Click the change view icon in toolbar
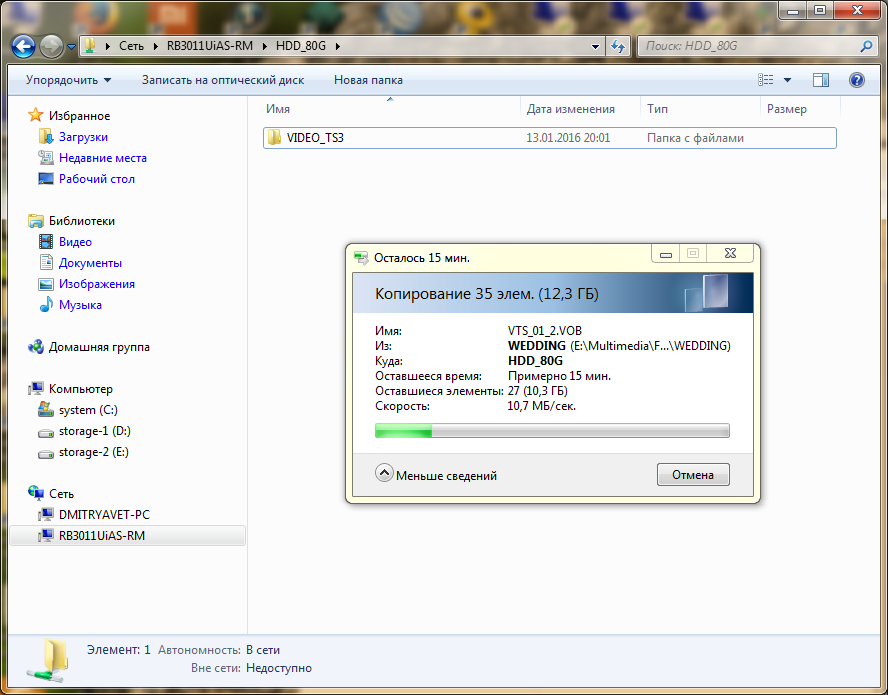Viewport: 888px width, 695px height. click(x=766, y=80)
